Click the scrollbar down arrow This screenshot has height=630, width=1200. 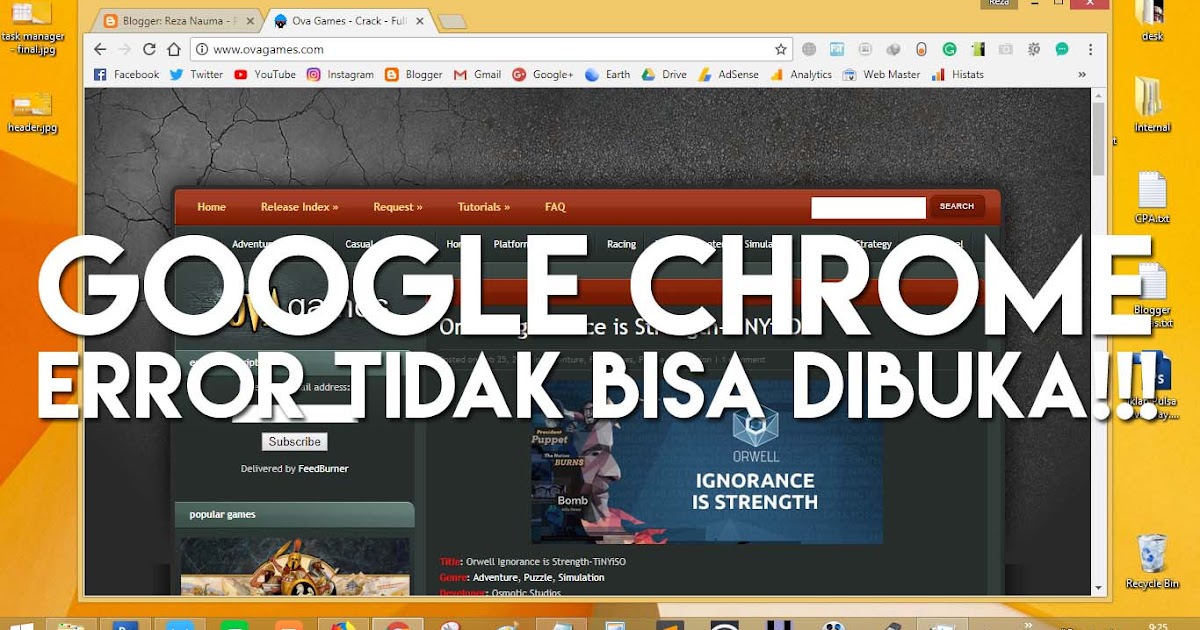point(1098,588)
